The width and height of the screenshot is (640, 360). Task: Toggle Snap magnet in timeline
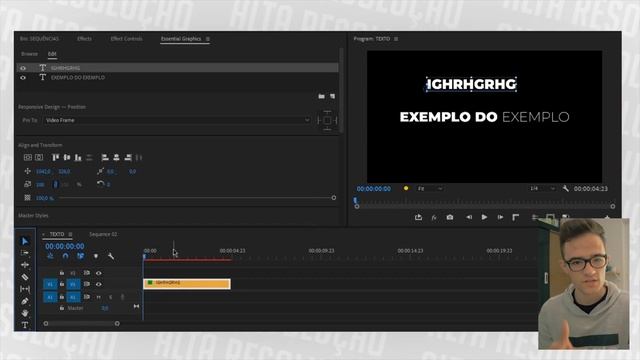tap(65, 256)
